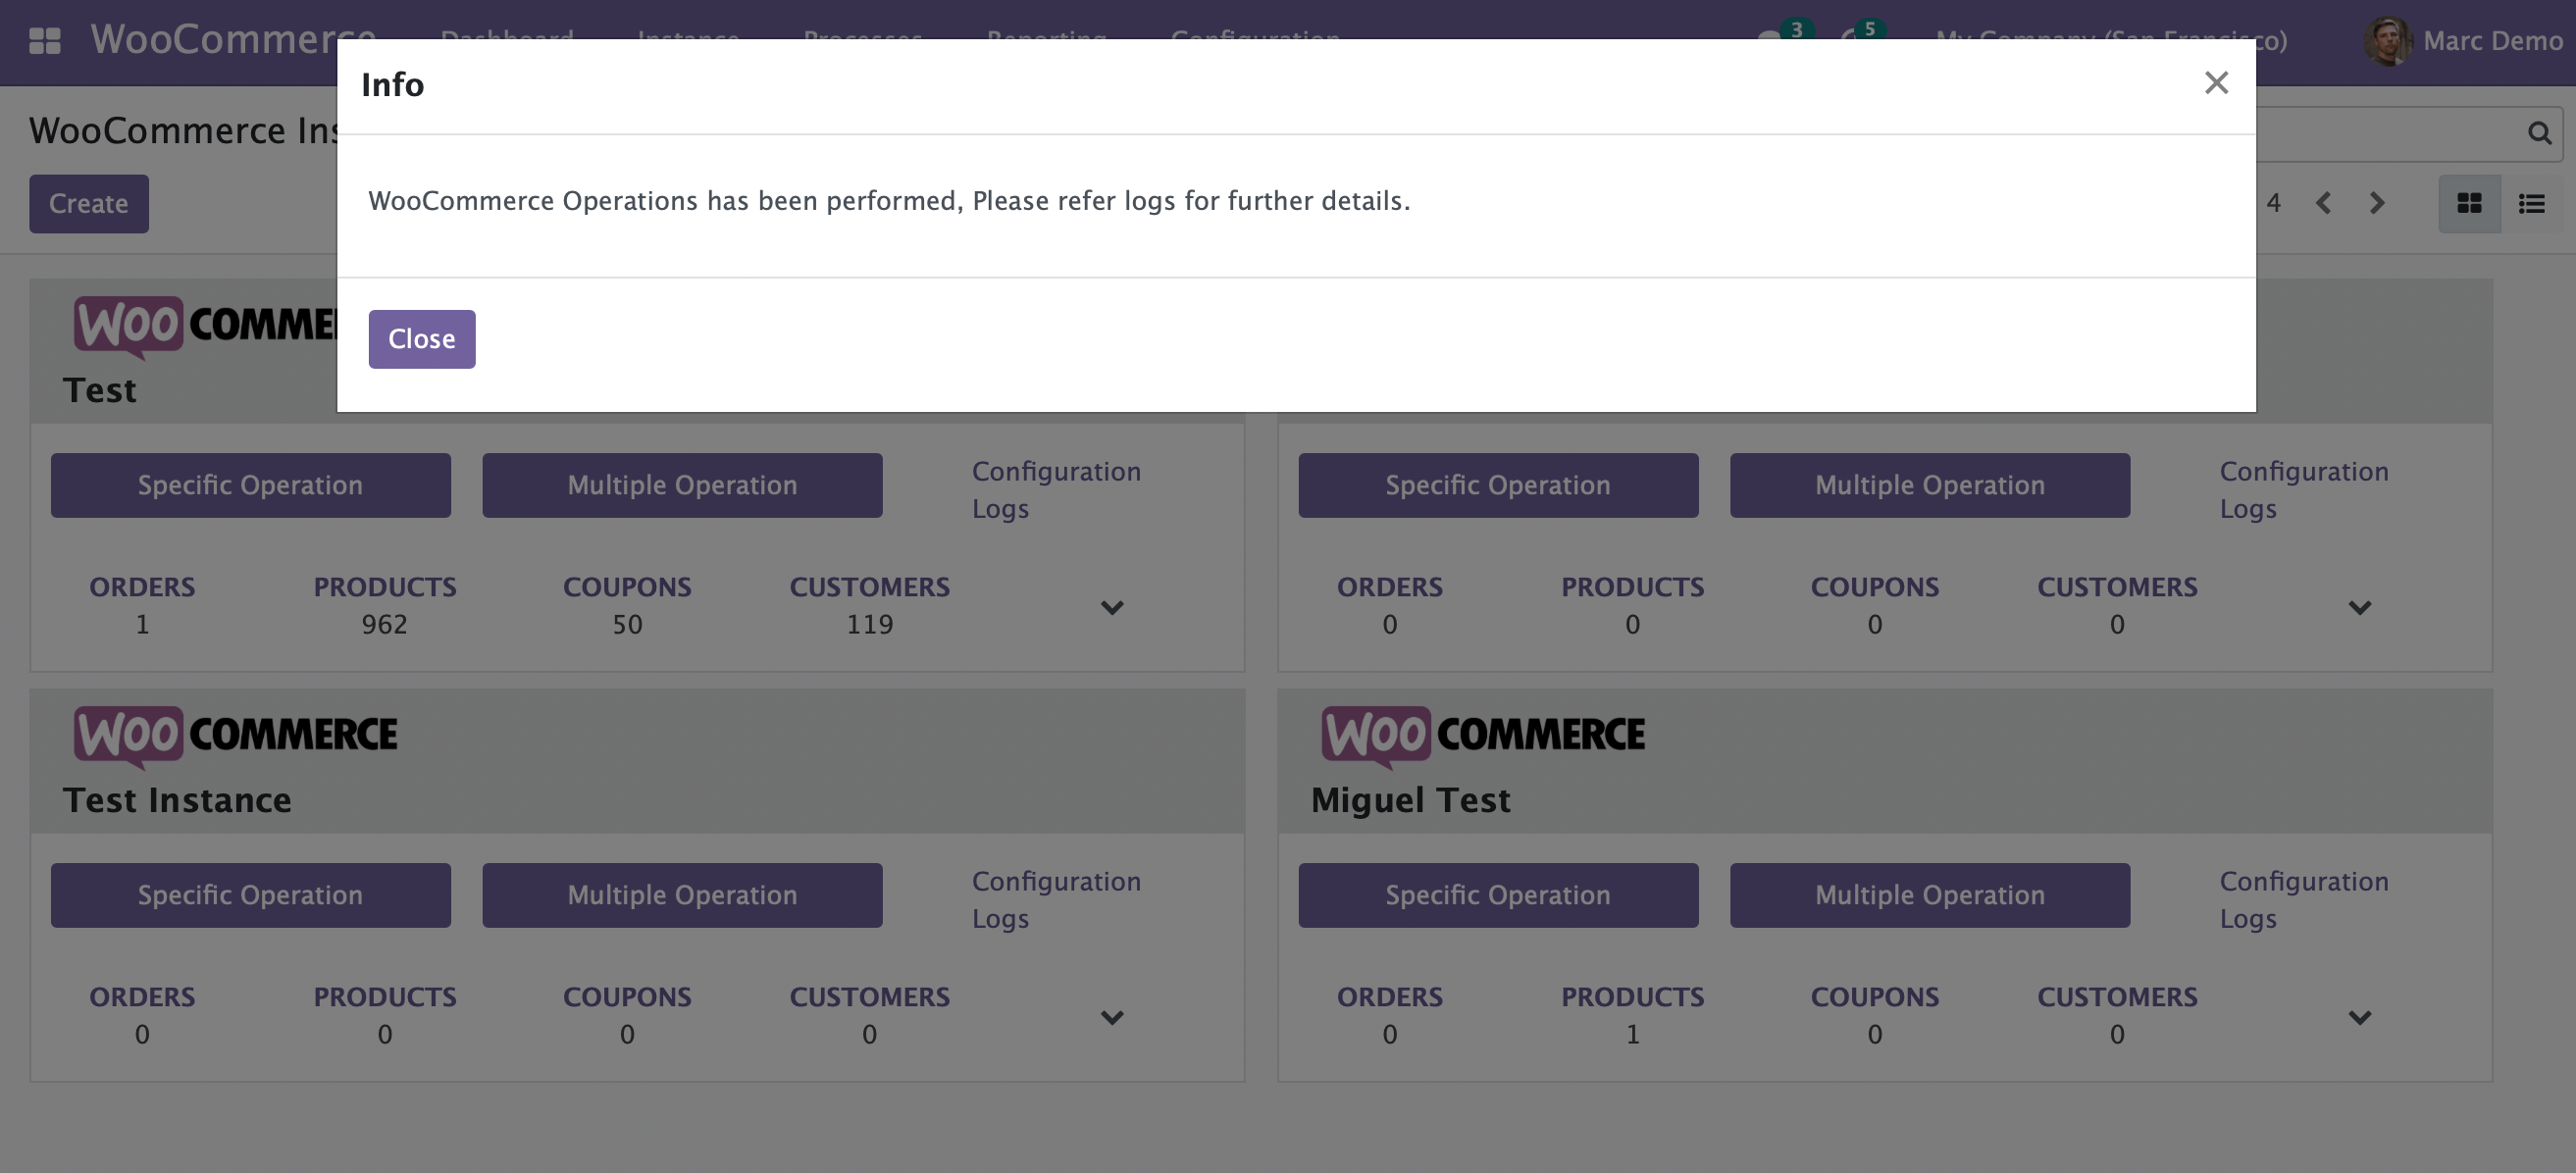Screen dimensions: 2576x1173
Task: Open messaging icon with badge 3
Action: pyautogui.click(x=1775, y=40)
